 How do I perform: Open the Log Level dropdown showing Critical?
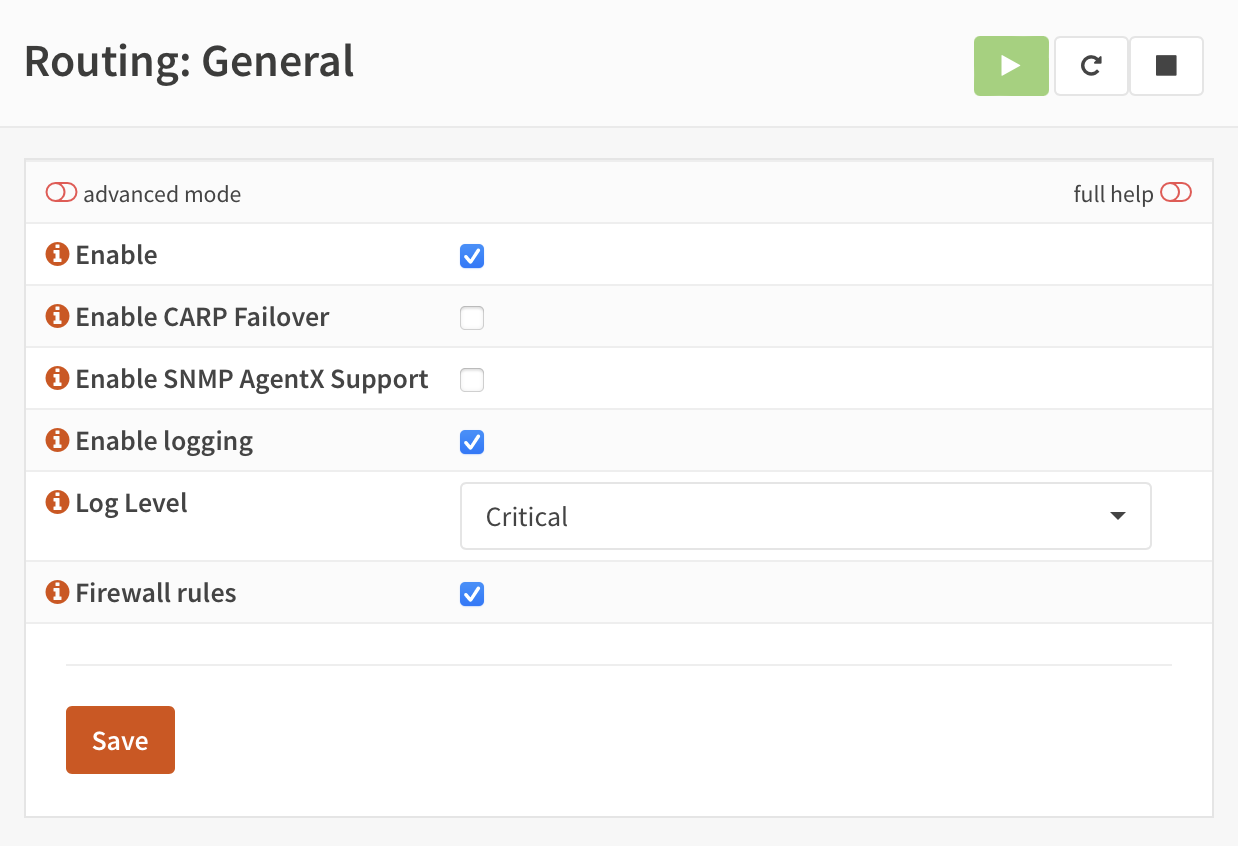click(x=806, y=516)
